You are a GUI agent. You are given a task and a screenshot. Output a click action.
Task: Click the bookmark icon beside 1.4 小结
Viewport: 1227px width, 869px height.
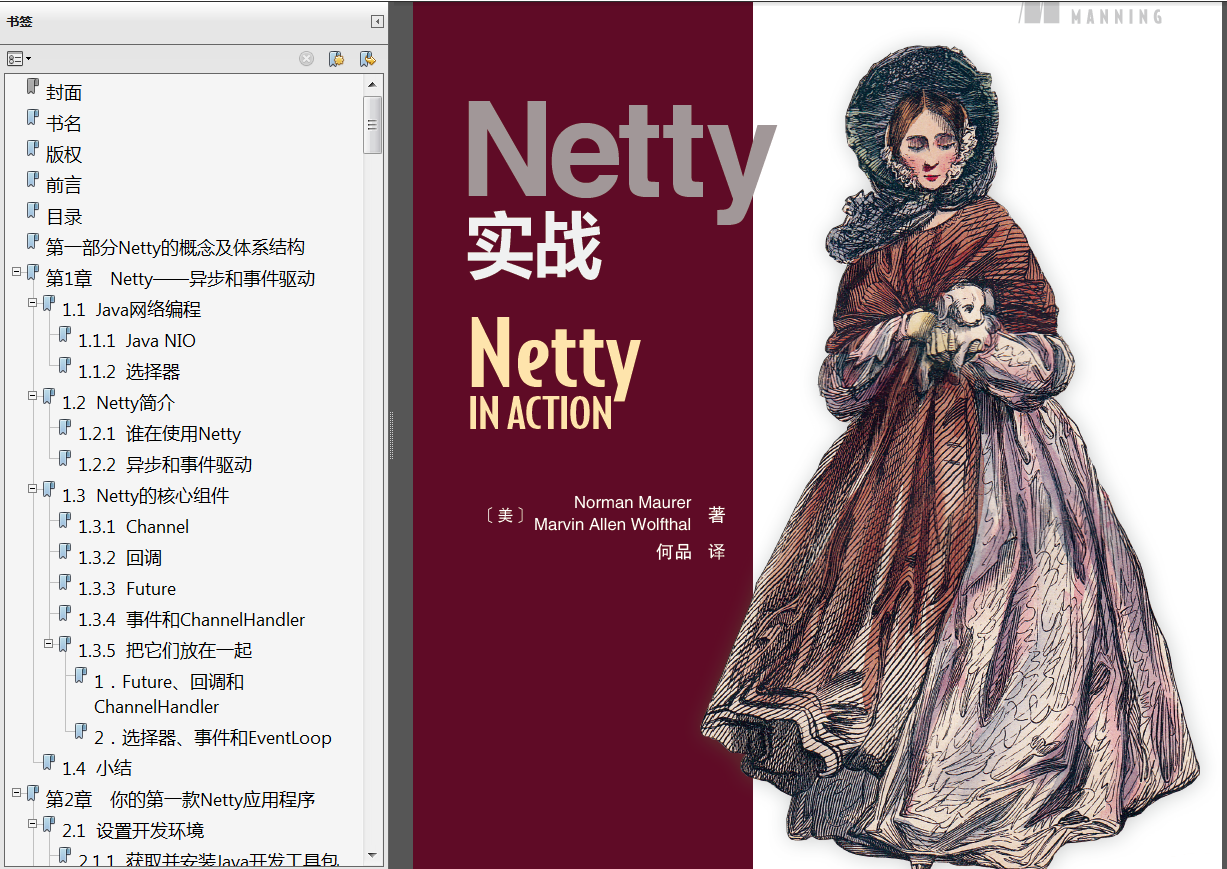click(50, 763)
